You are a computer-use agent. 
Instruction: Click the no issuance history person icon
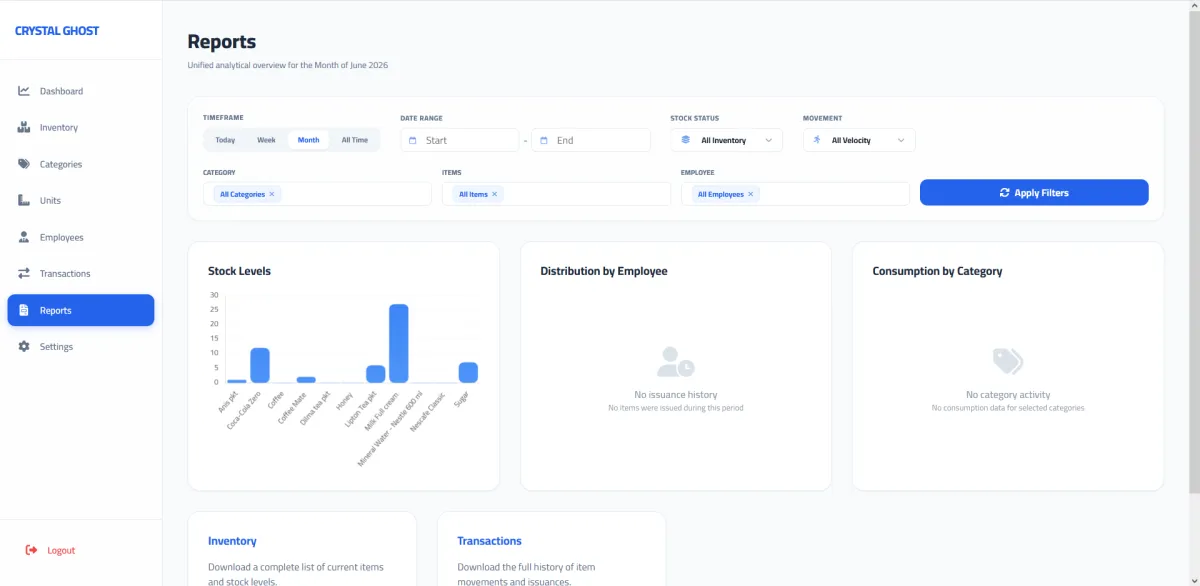[x=676, y=362]
